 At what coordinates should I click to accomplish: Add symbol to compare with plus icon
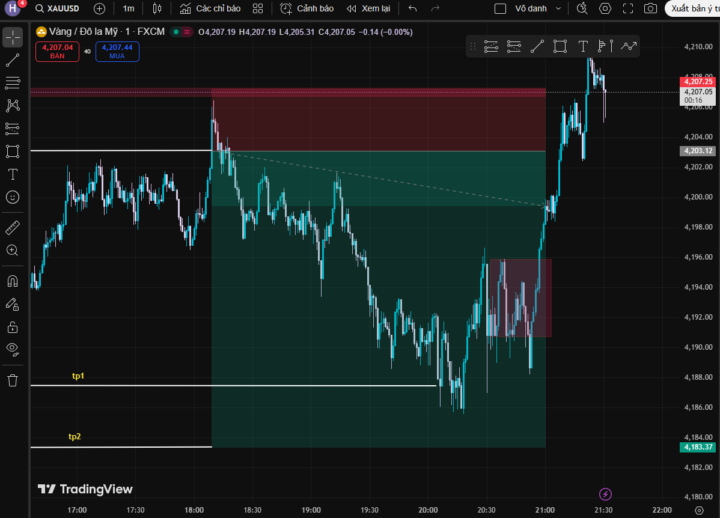click(x=99, y=9)
